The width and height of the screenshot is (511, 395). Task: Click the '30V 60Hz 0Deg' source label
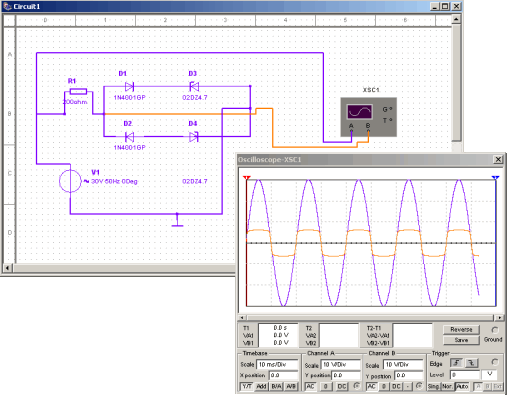(114, 181)
